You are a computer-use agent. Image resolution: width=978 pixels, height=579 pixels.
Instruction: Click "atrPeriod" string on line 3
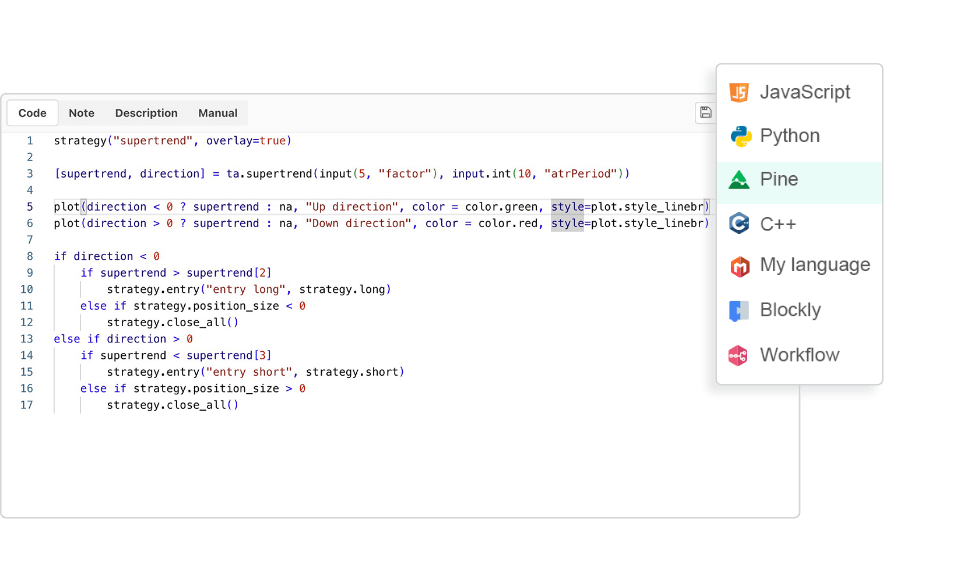[x=581, y=174]
